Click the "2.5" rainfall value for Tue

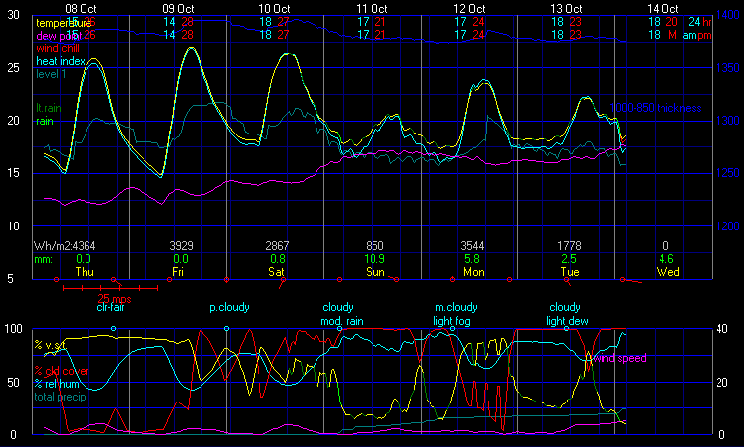point(569,259)
